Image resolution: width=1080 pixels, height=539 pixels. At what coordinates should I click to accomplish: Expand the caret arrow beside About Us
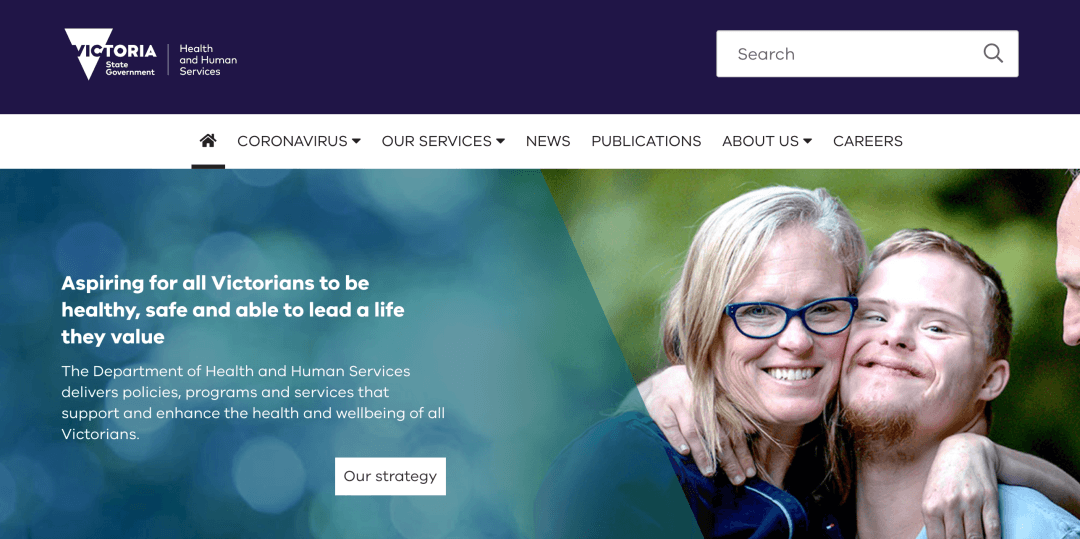click(807, 141)
